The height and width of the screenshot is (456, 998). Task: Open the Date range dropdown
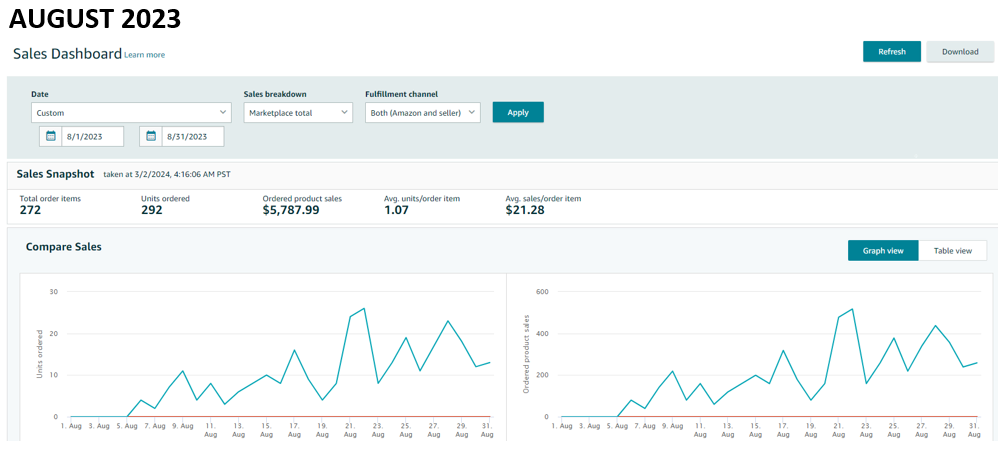131,113
